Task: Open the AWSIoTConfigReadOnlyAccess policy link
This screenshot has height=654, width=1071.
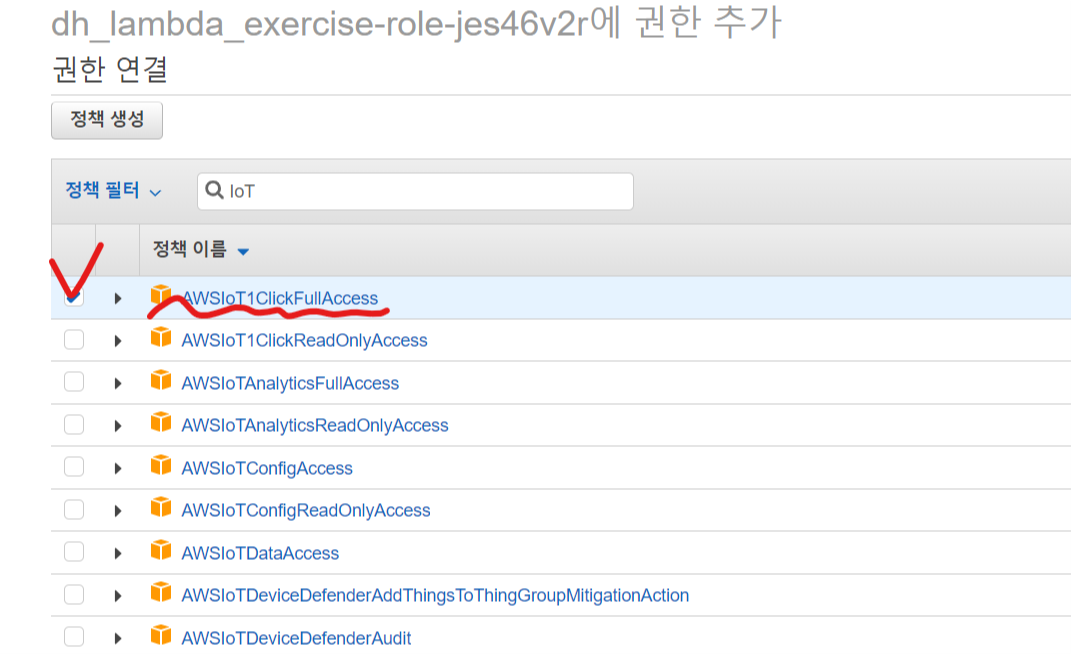Action: (x=305, y=510)
